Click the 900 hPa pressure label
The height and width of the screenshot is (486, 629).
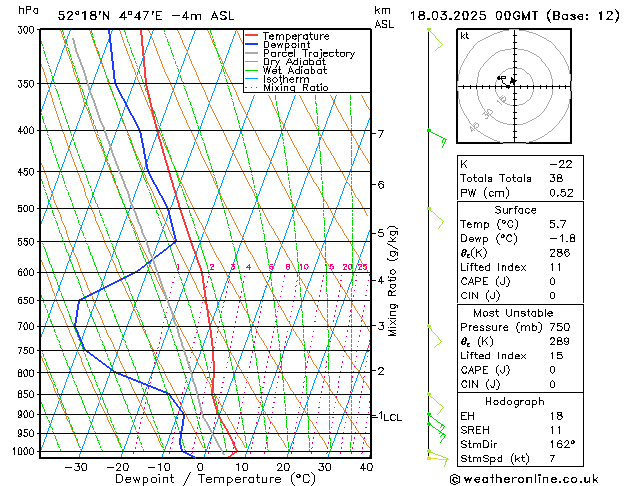[28, 414]
